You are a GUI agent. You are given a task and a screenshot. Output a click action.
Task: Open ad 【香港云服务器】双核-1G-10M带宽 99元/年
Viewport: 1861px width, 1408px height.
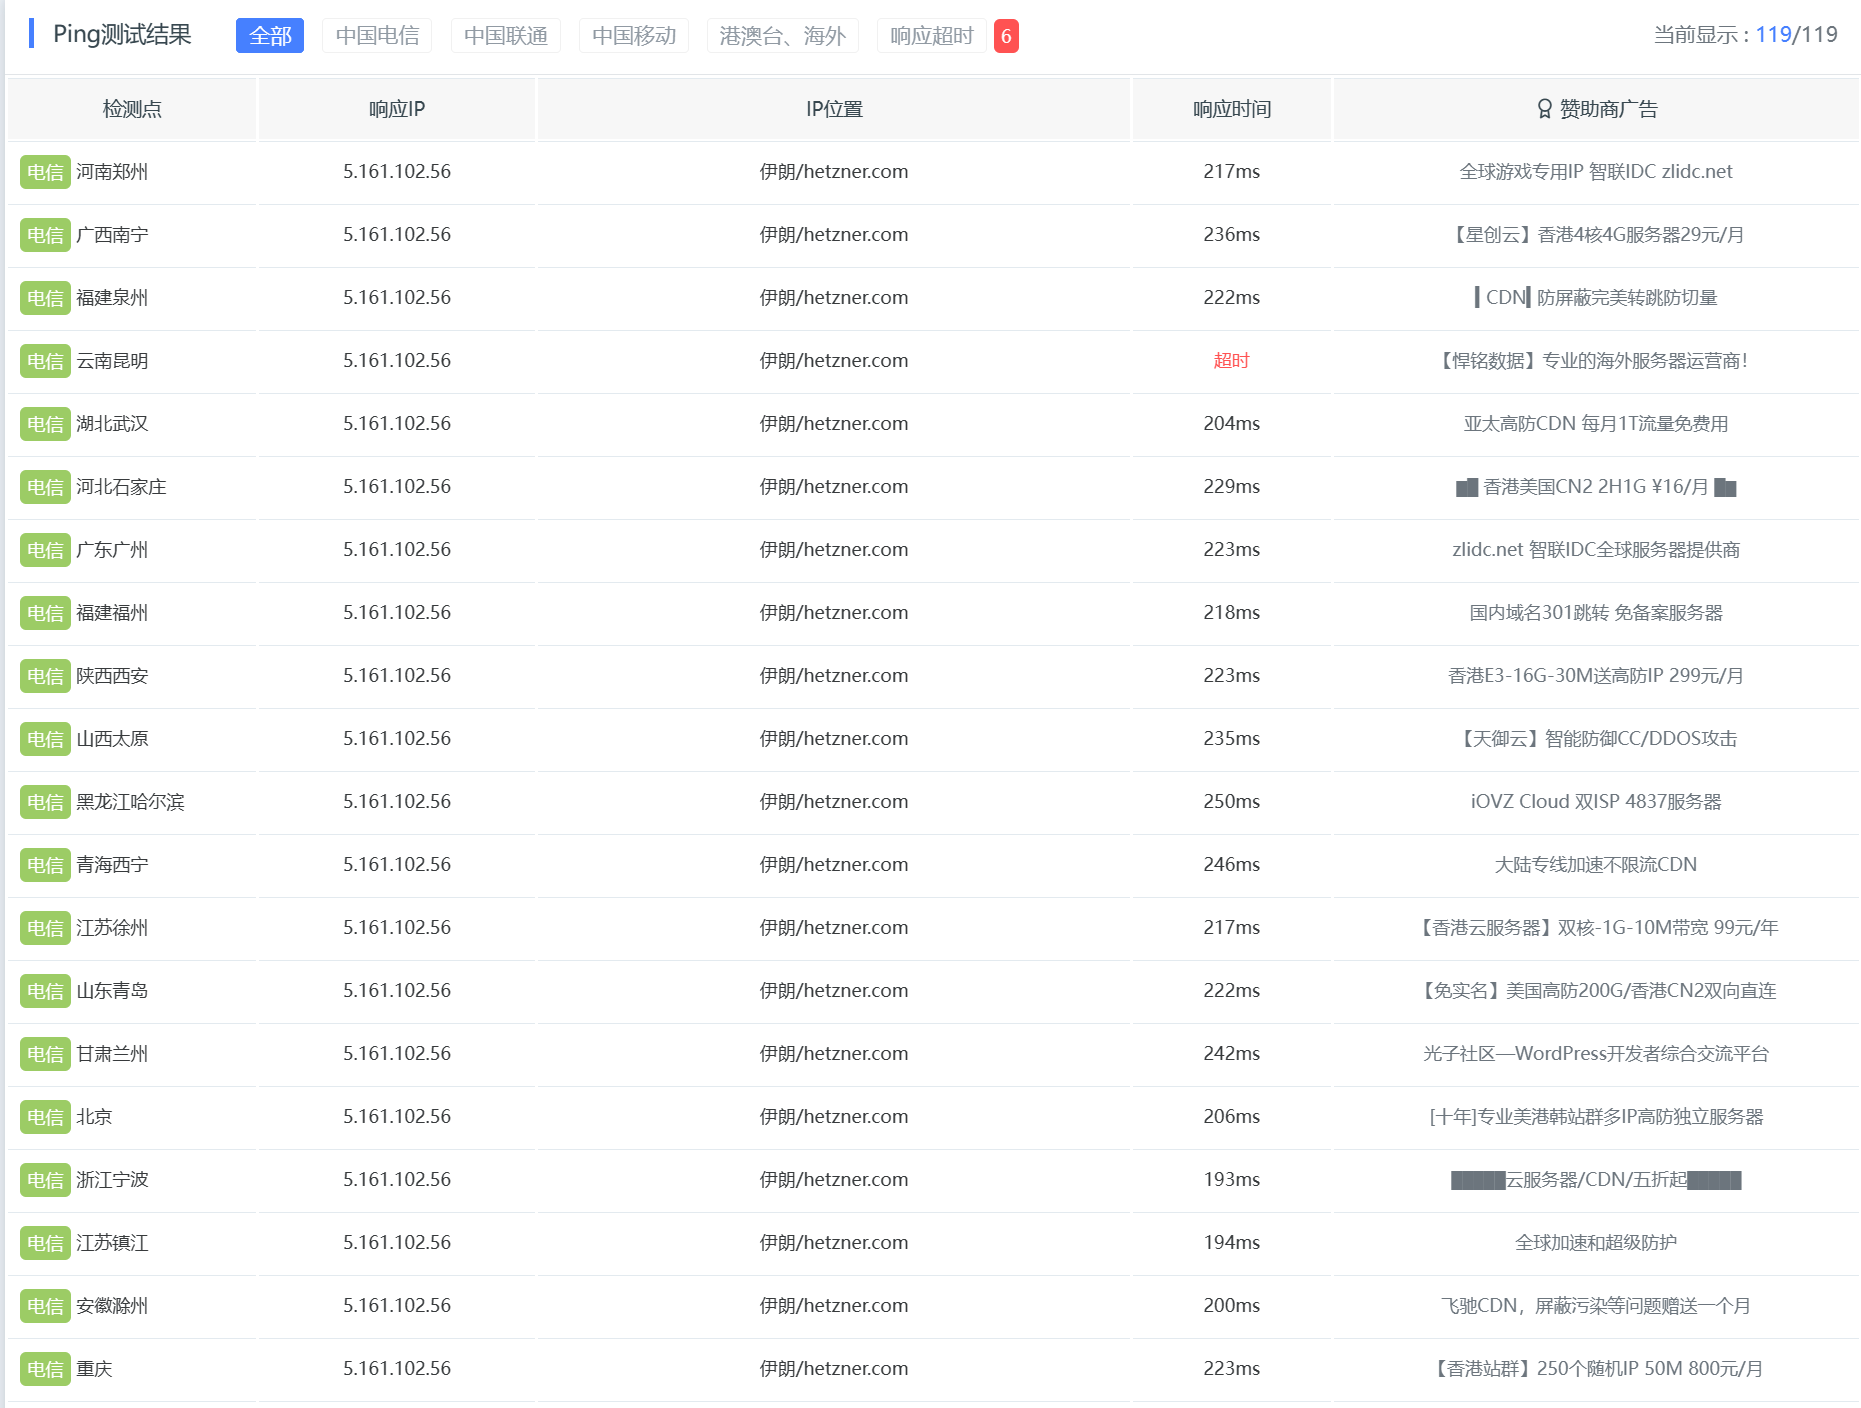click(1596, 927)
